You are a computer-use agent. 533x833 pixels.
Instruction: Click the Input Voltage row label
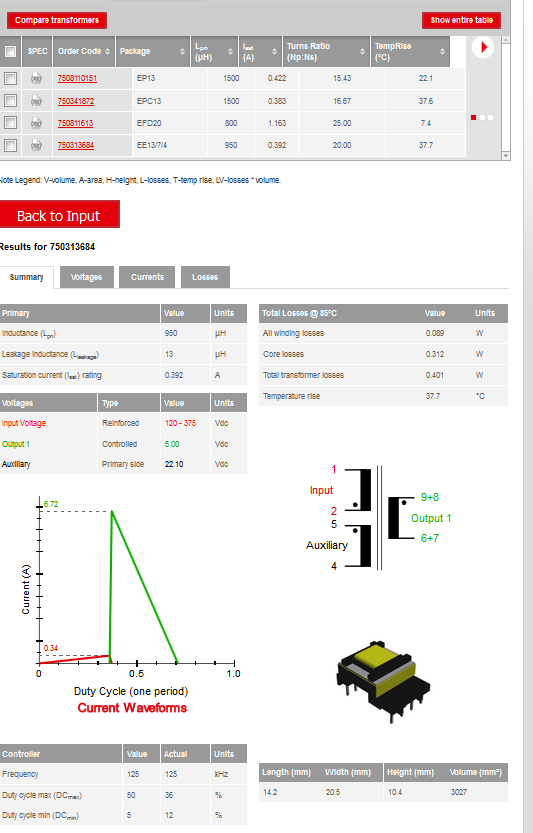(24, 423)
